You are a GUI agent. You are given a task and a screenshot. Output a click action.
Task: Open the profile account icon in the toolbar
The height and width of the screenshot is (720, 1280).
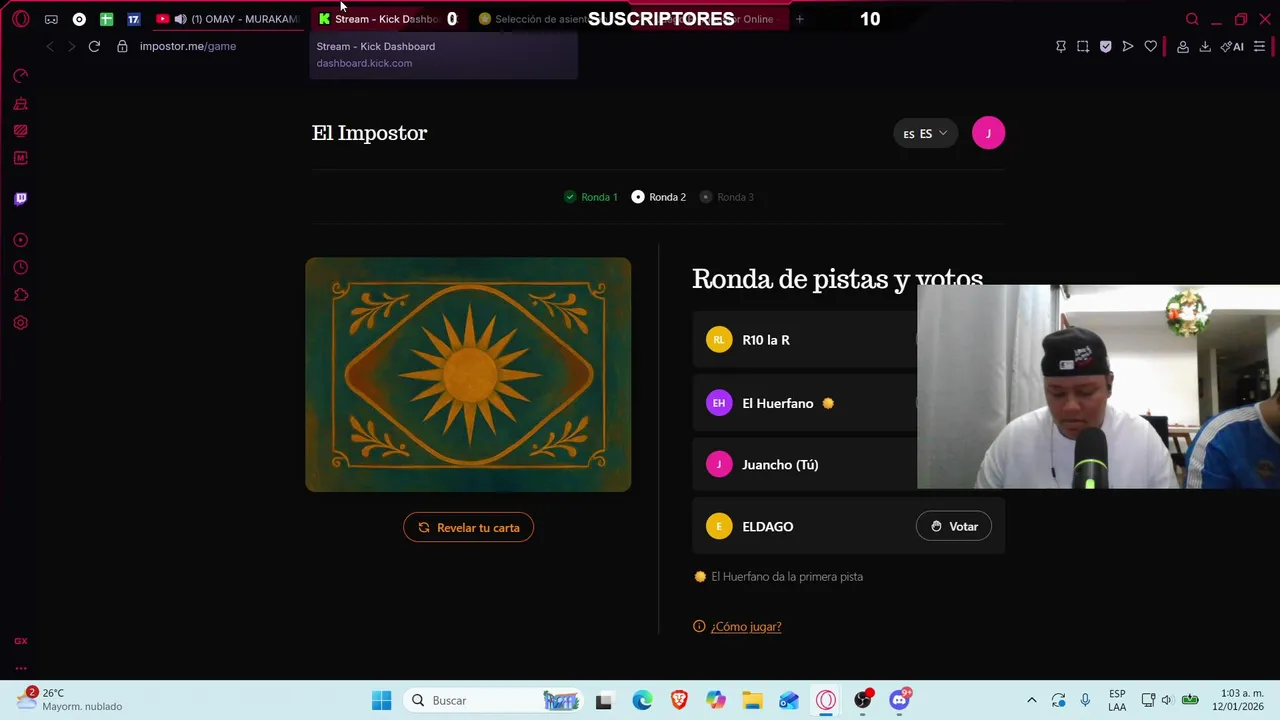1183,46
